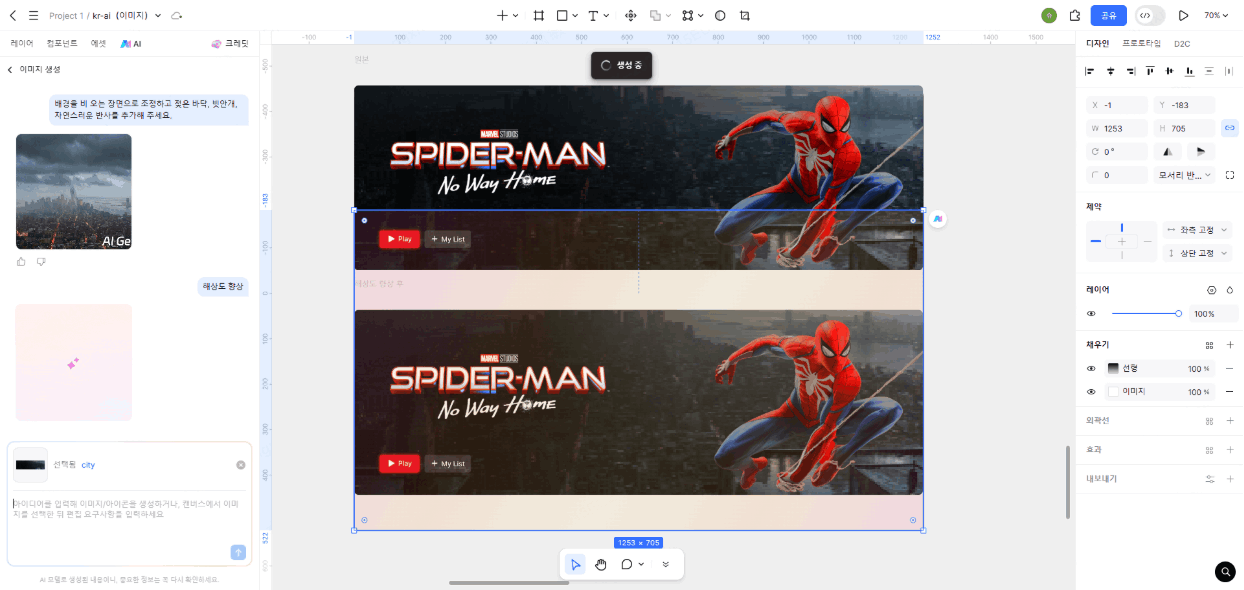The height and width of the screenshot is (590, 1244).
Task: Add a new fill with plus
Action: pos(1230,345)
